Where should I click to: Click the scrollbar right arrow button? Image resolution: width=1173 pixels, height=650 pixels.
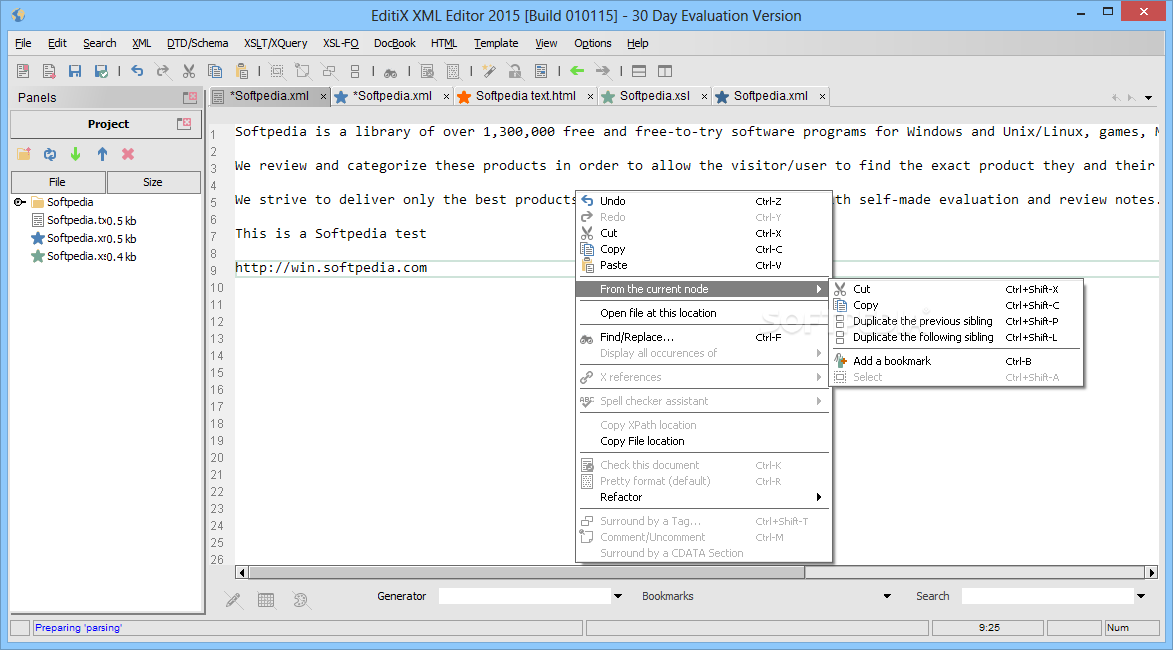(x=1151, y=572)
